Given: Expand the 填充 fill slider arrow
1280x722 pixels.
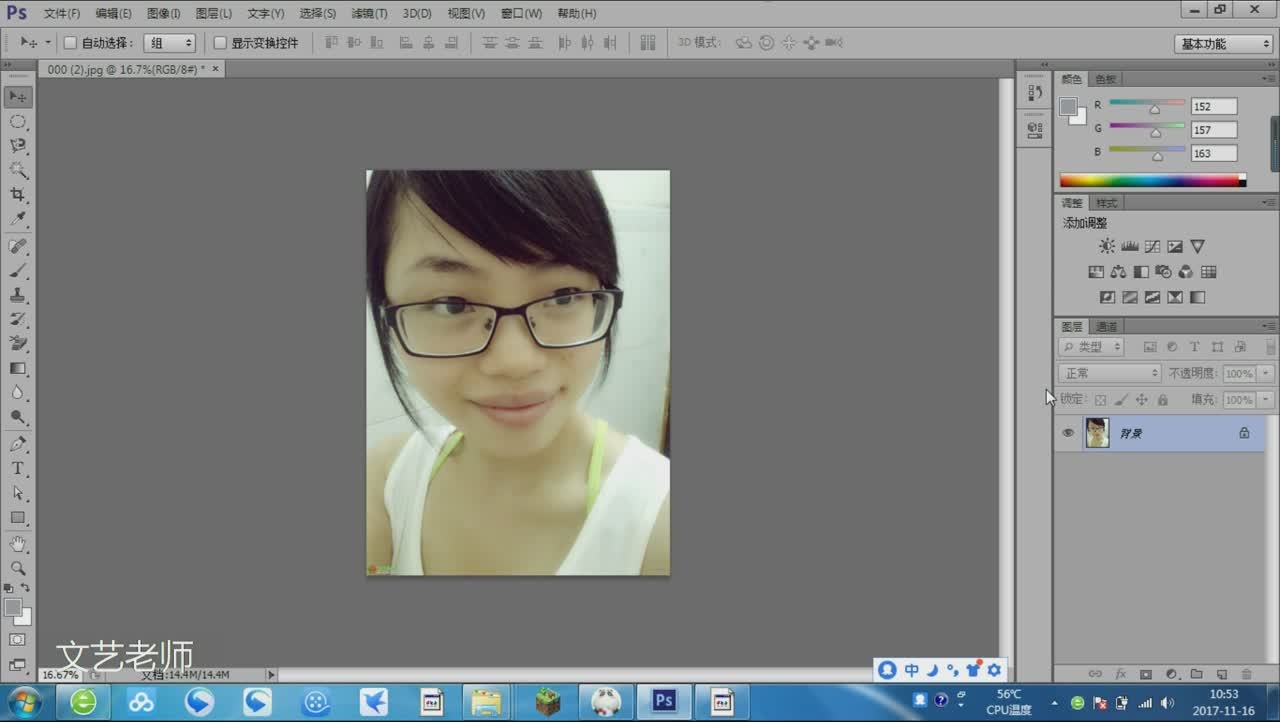Looking at the screenshot, I should tap(1266, 400).
